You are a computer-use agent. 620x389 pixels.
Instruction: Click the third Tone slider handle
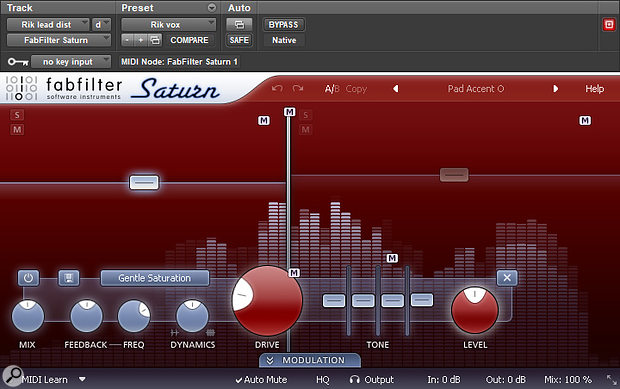coord(392,301)
